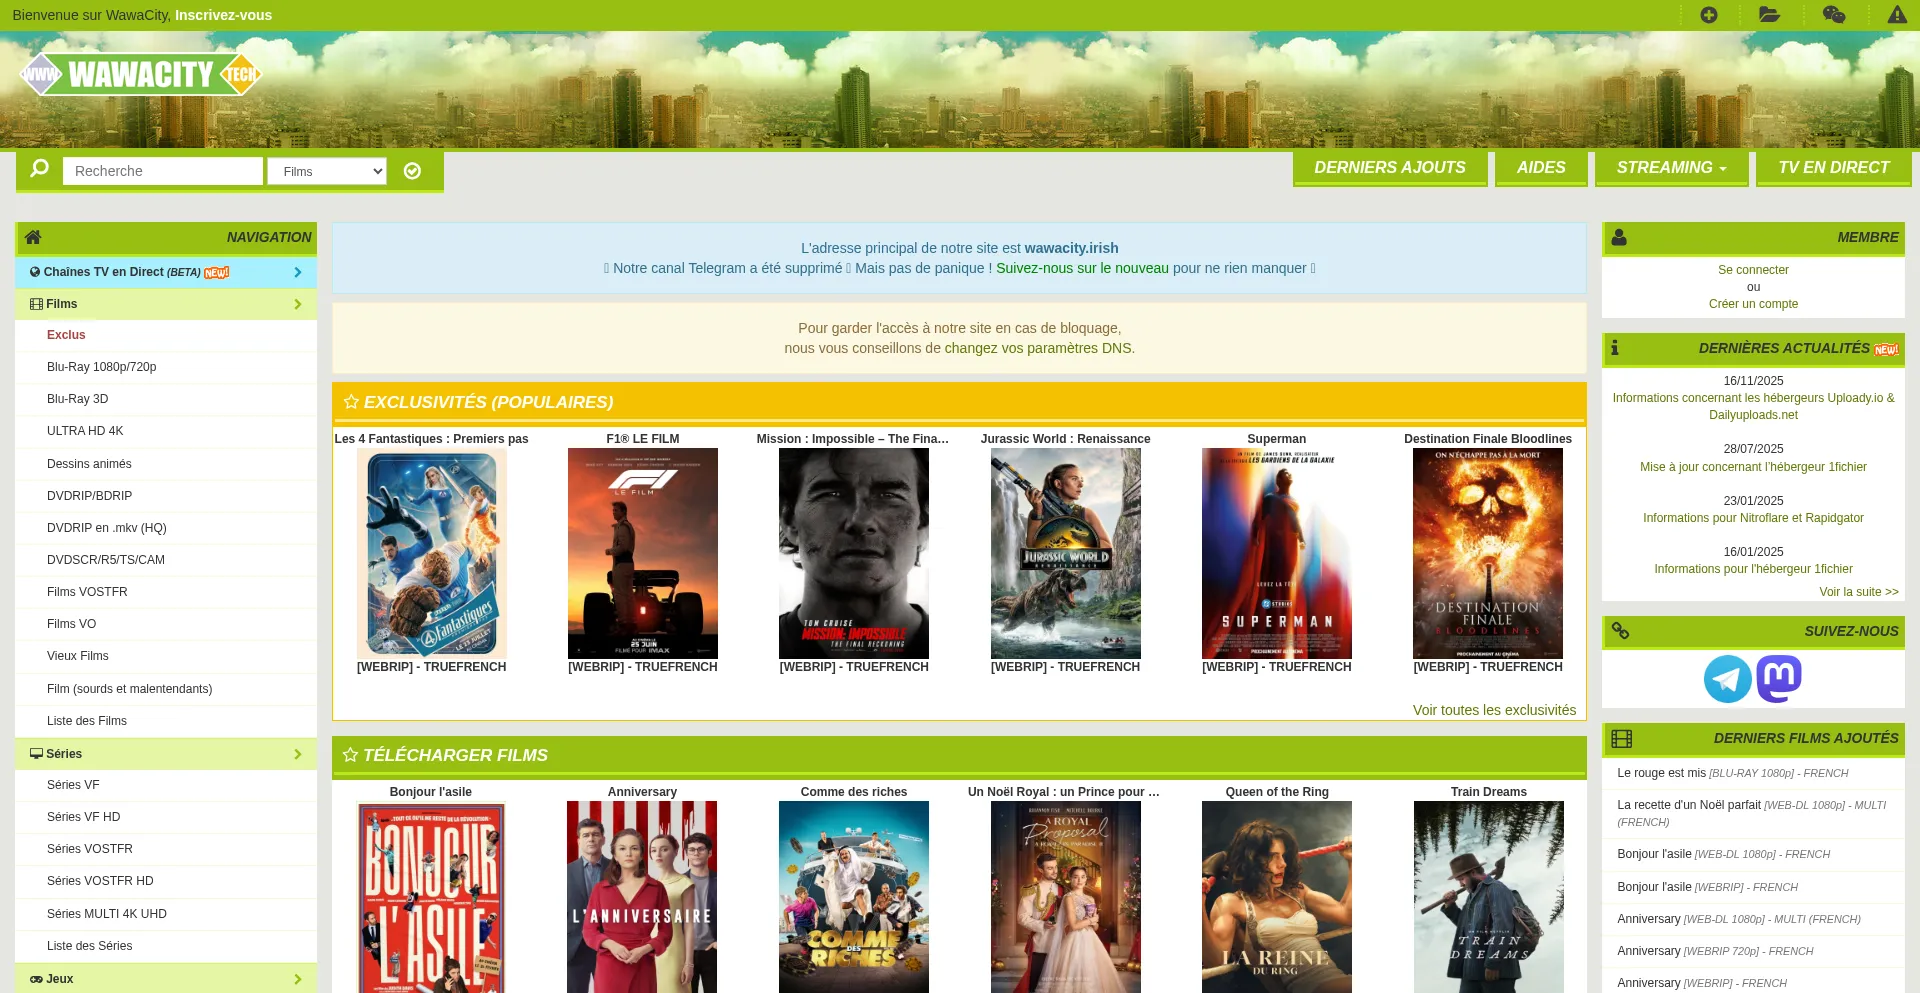Screen dimensions: 1920x993
Task: Open the folder icon in top bar
Action: 1769,15
